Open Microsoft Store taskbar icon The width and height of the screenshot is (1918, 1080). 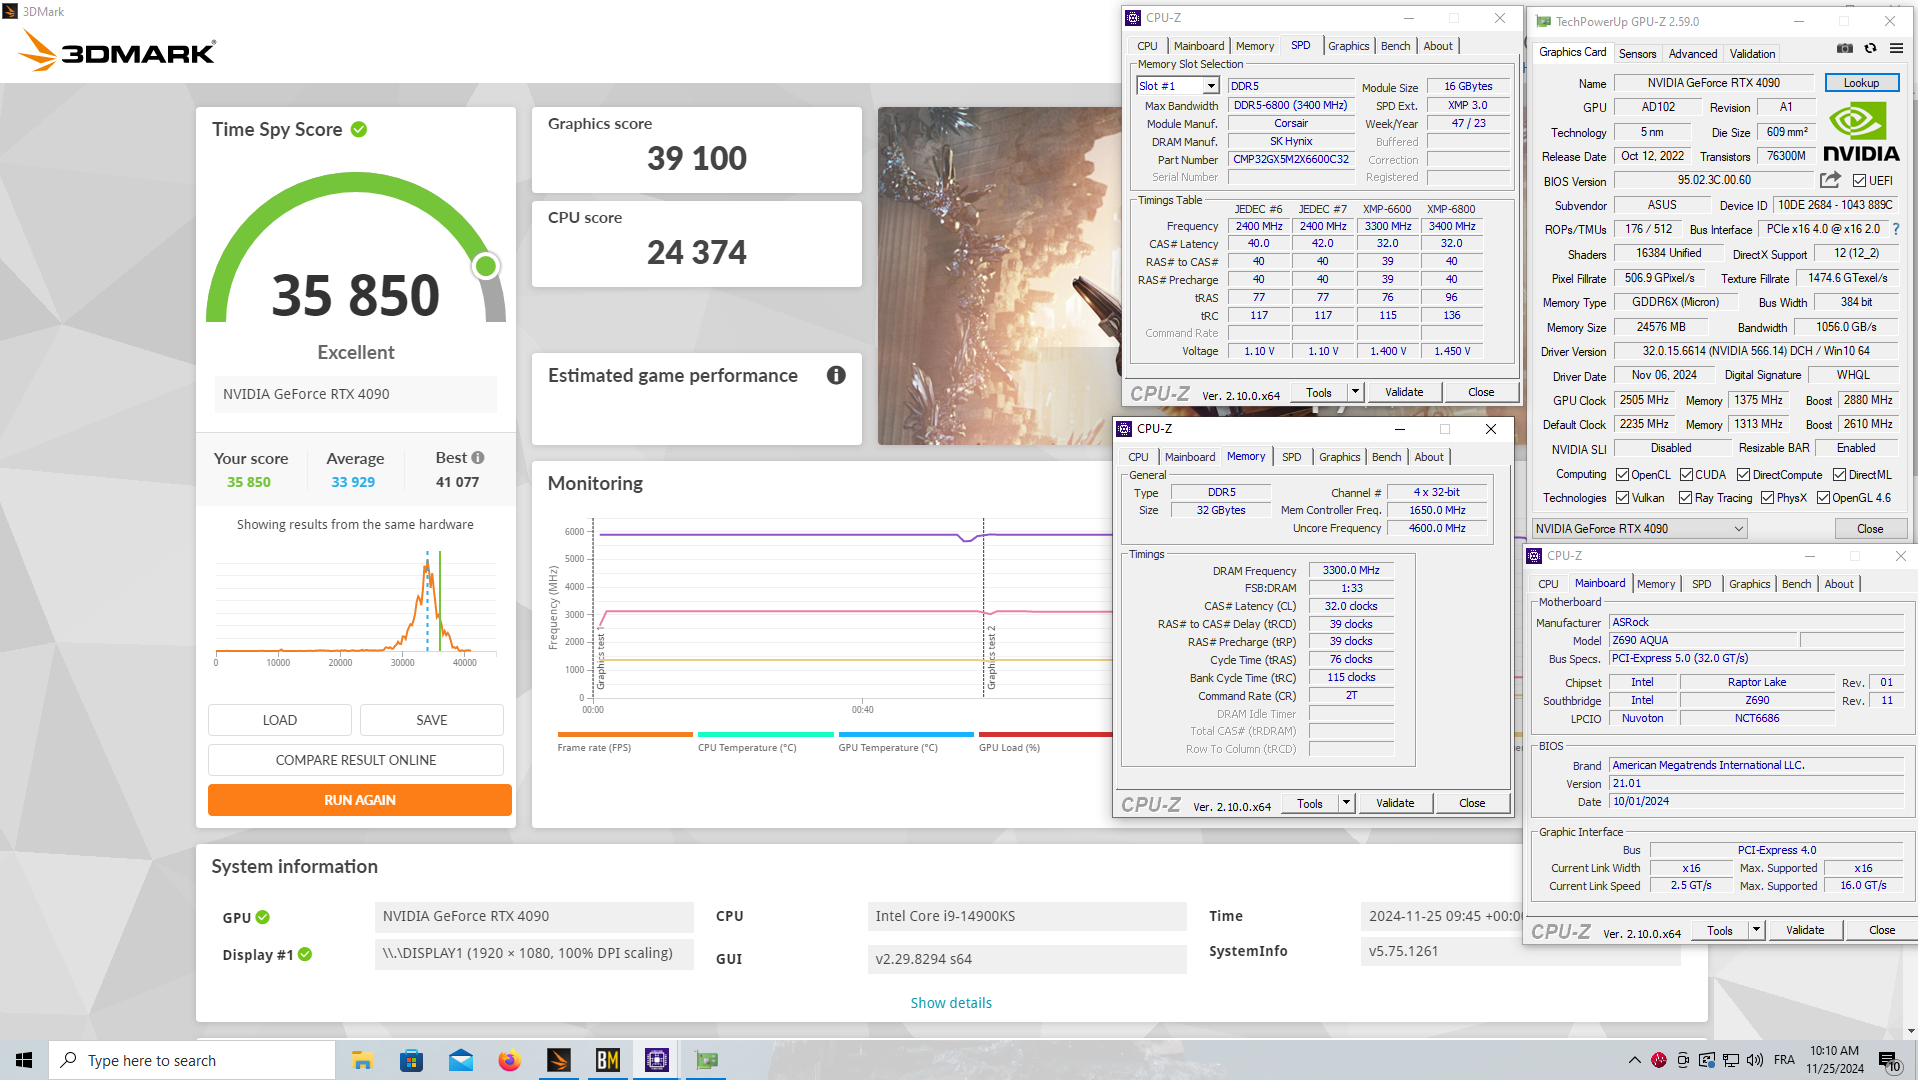(x=411, y=1060)
